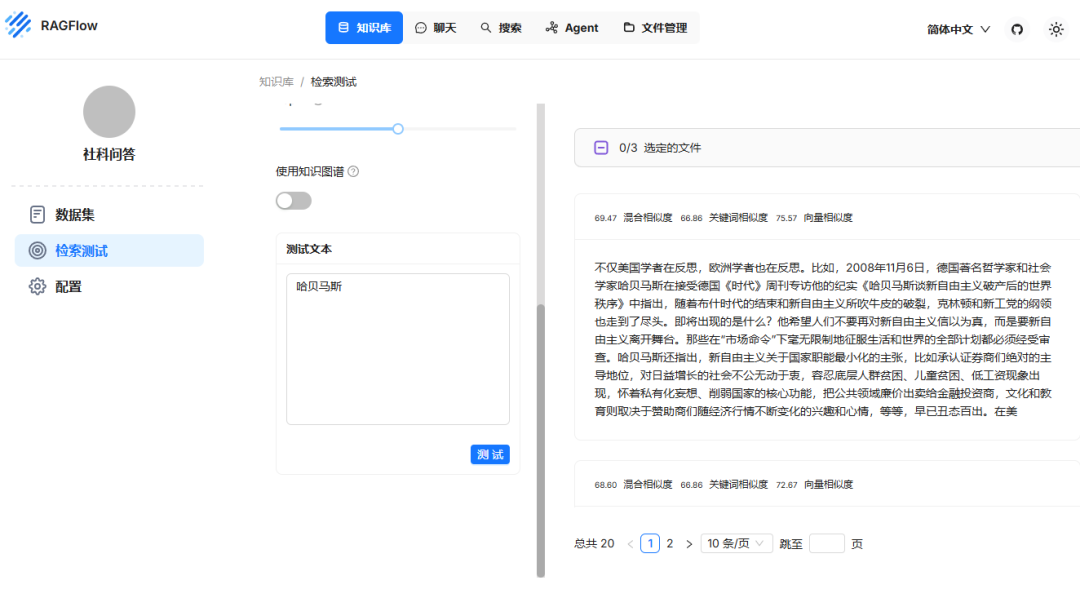
Task: Click the 跳至 page number input
Action: coord(826,544)
